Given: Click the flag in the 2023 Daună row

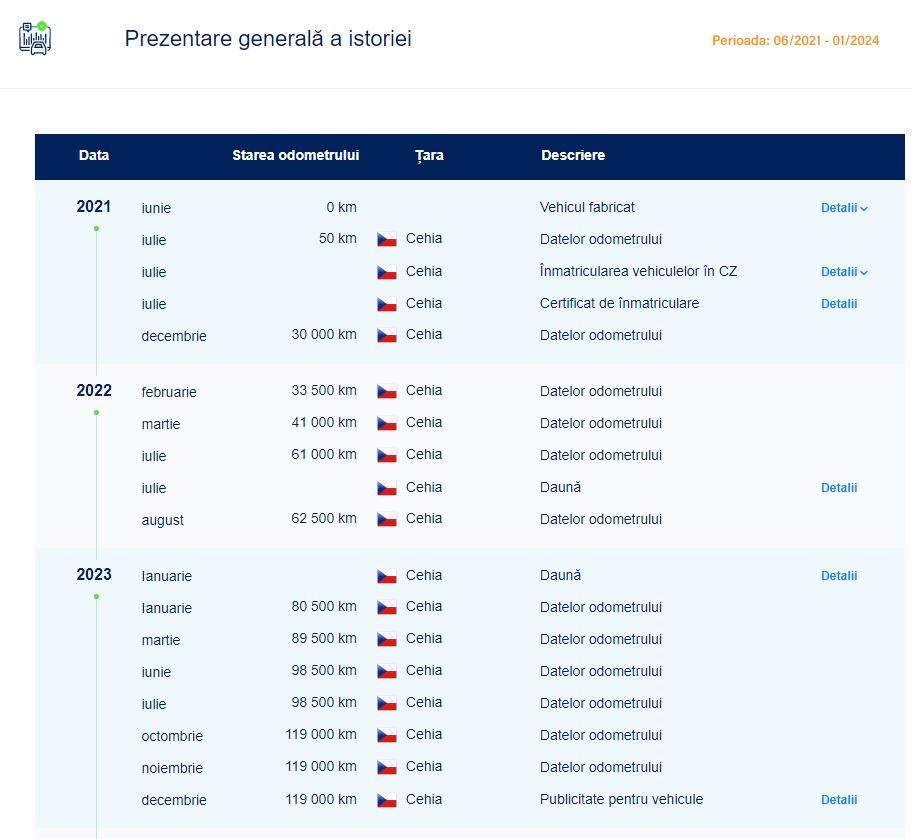Looking at the screenshot, I should point(387,575).
